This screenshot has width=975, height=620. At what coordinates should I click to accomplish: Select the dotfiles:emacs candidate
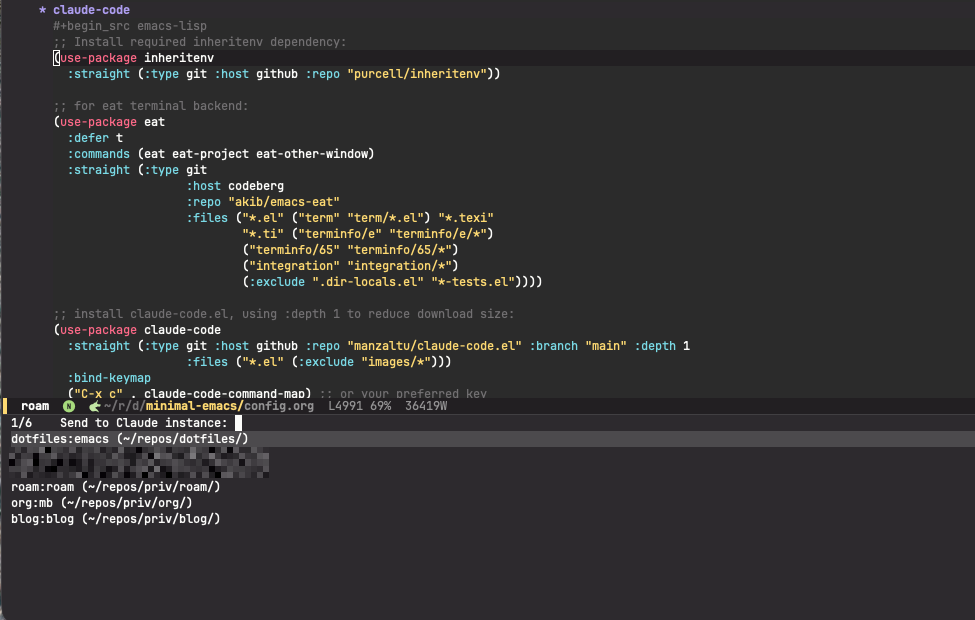(129, 439)
